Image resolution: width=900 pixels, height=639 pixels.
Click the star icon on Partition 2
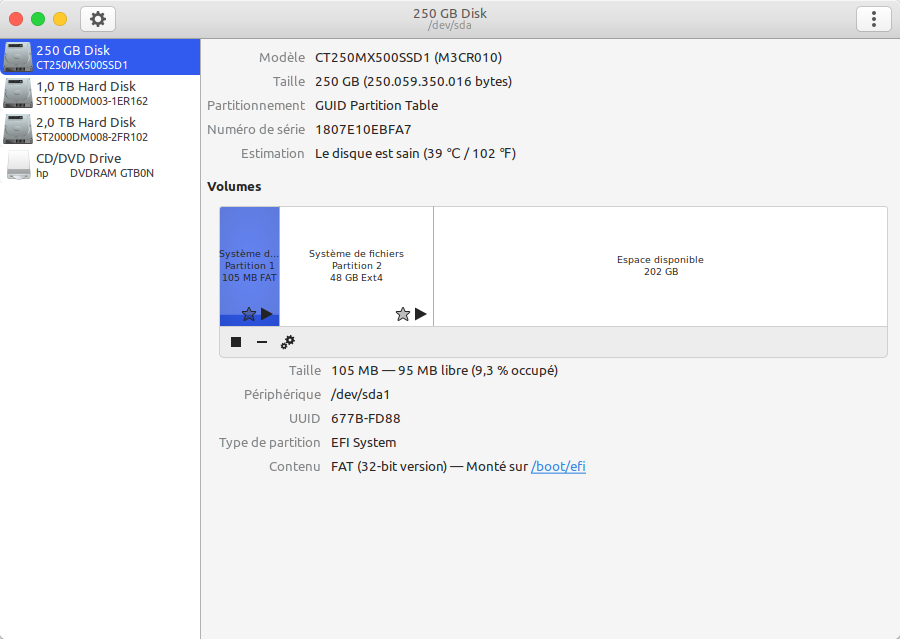(403, 314)
